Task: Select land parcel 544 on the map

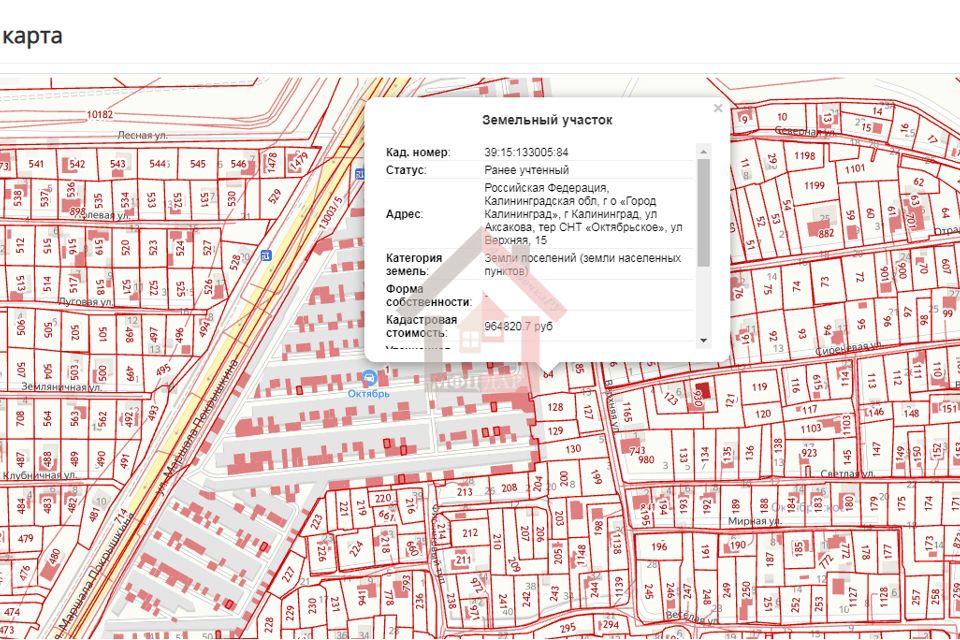Action: click(157, 164)
